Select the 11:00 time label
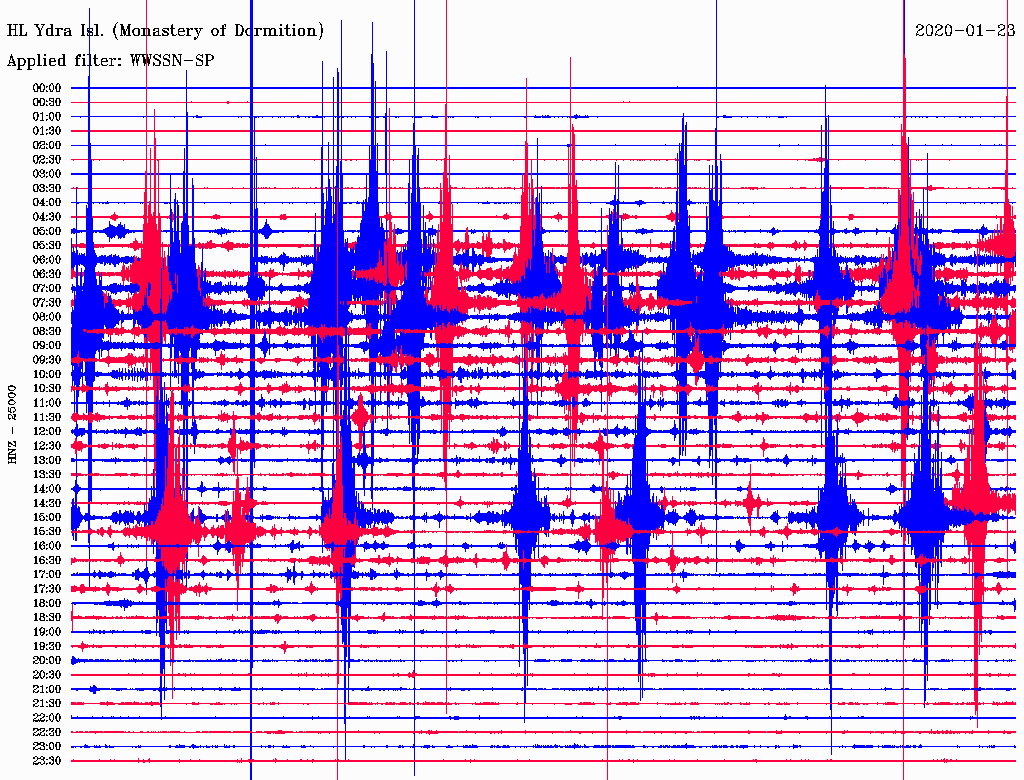Viewport: 1024px width, 780px height. click(47, 403)
